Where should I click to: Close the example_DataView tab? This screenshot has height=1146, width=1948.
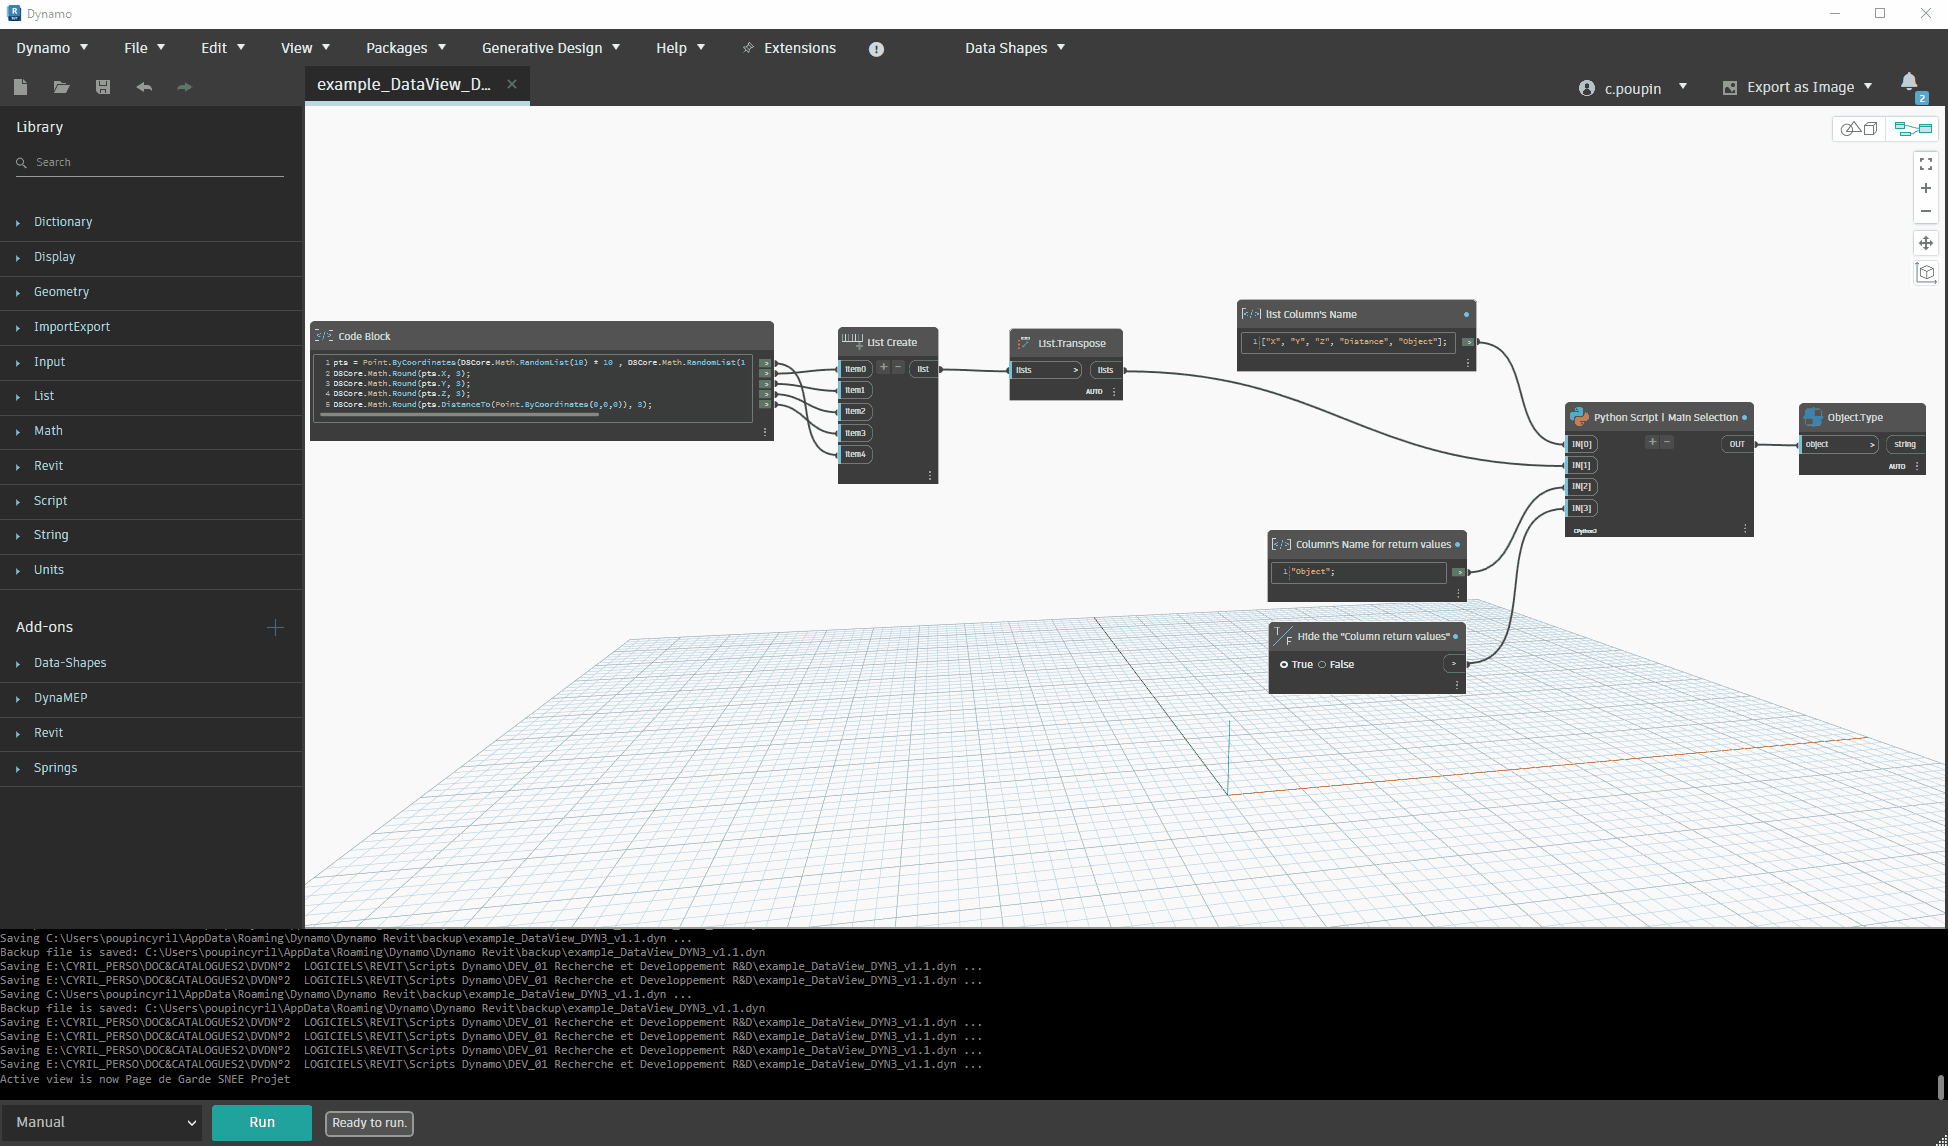click(x=512, y=84)
